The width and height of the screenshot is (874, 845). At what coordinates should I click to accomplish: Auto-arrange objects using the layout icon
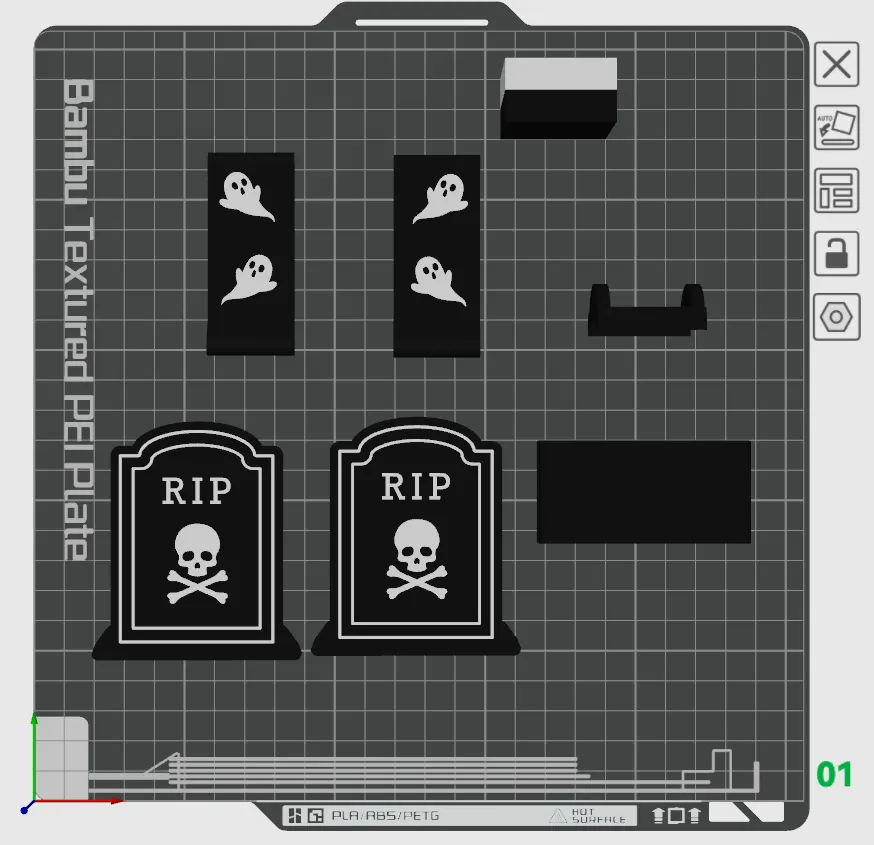click(x=837, y=190)
